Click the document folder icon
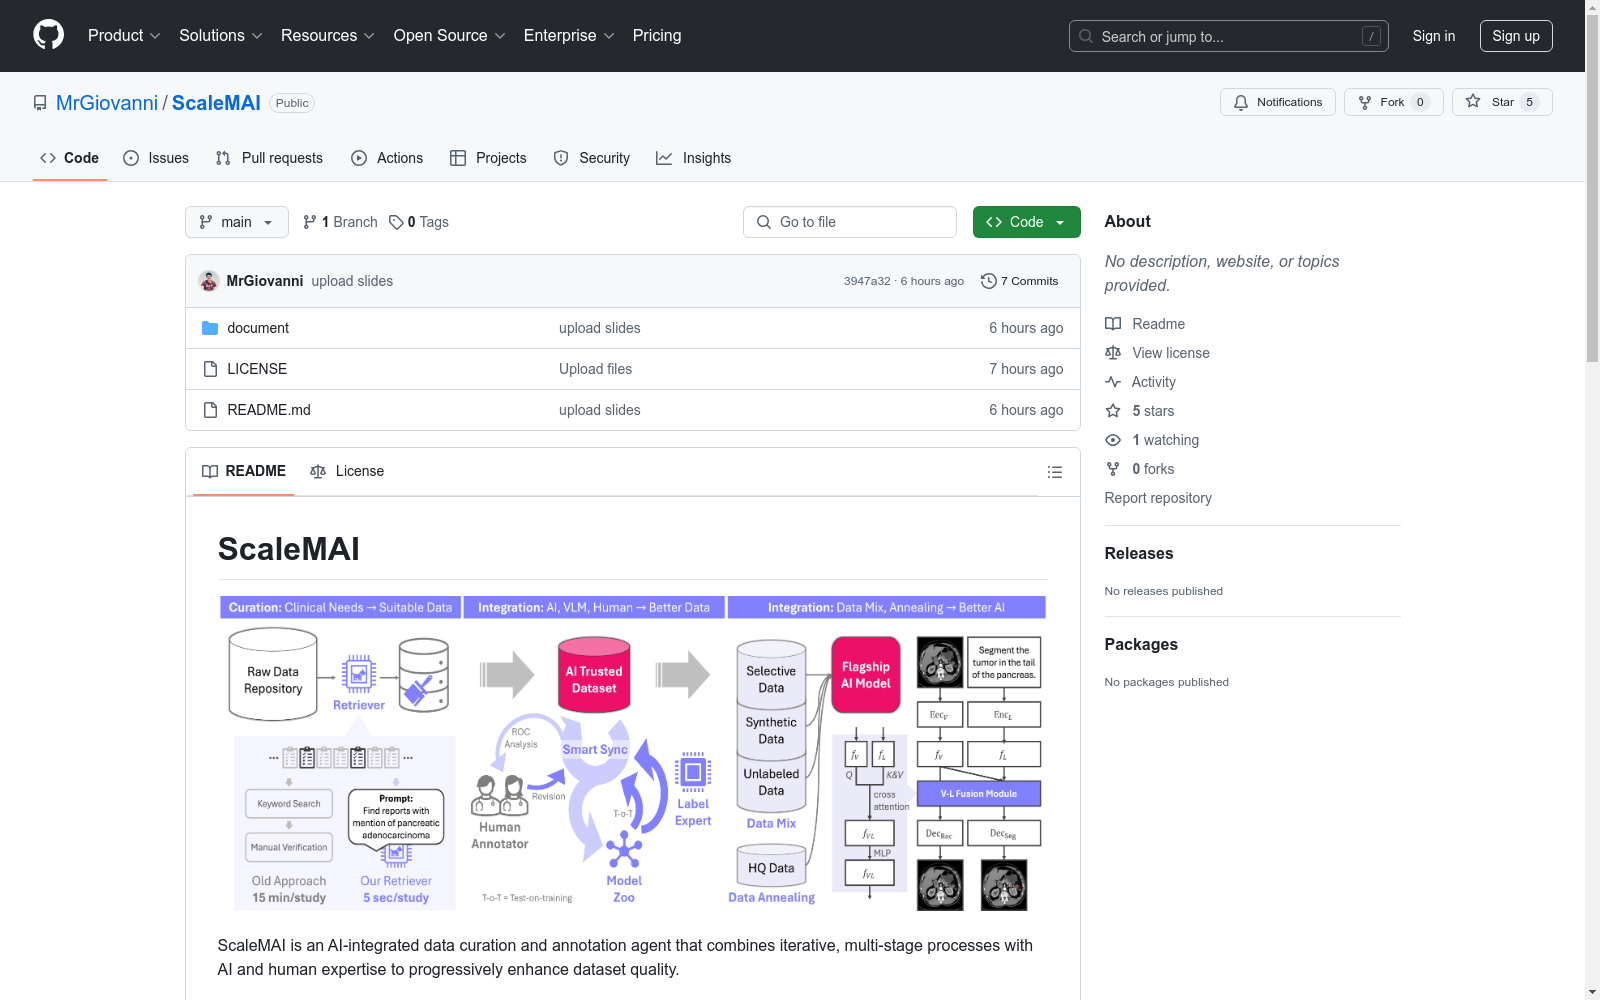The height and width of the screenshot is (1000, 1600). pos(210,328)
